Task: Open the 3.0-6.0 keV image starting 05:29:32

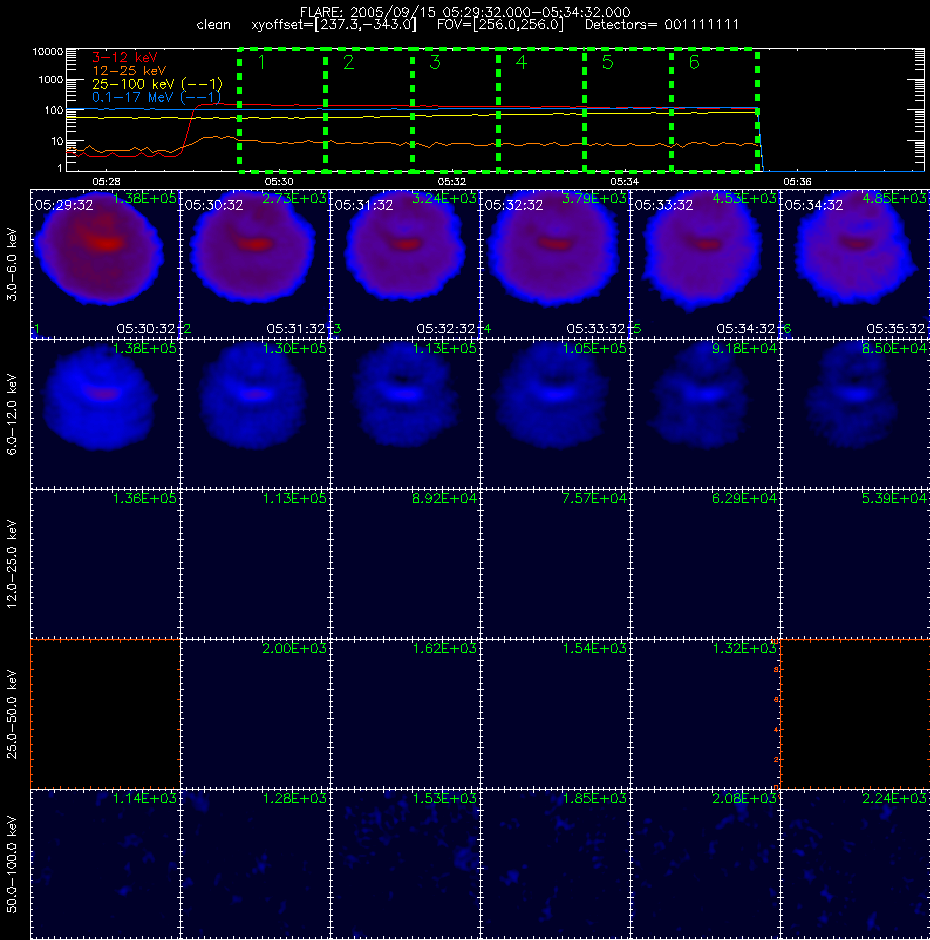Action: coord(105,264)
